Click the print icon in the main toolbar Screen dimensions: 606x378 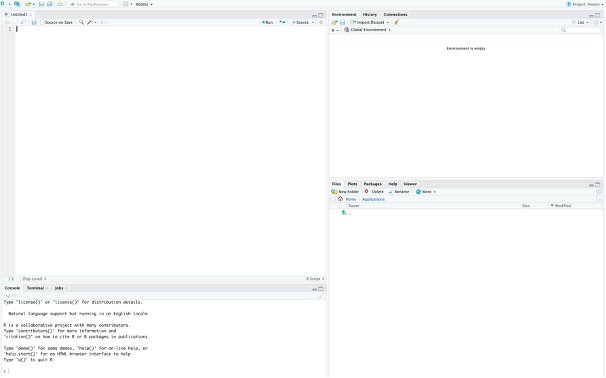pos(60,4)
